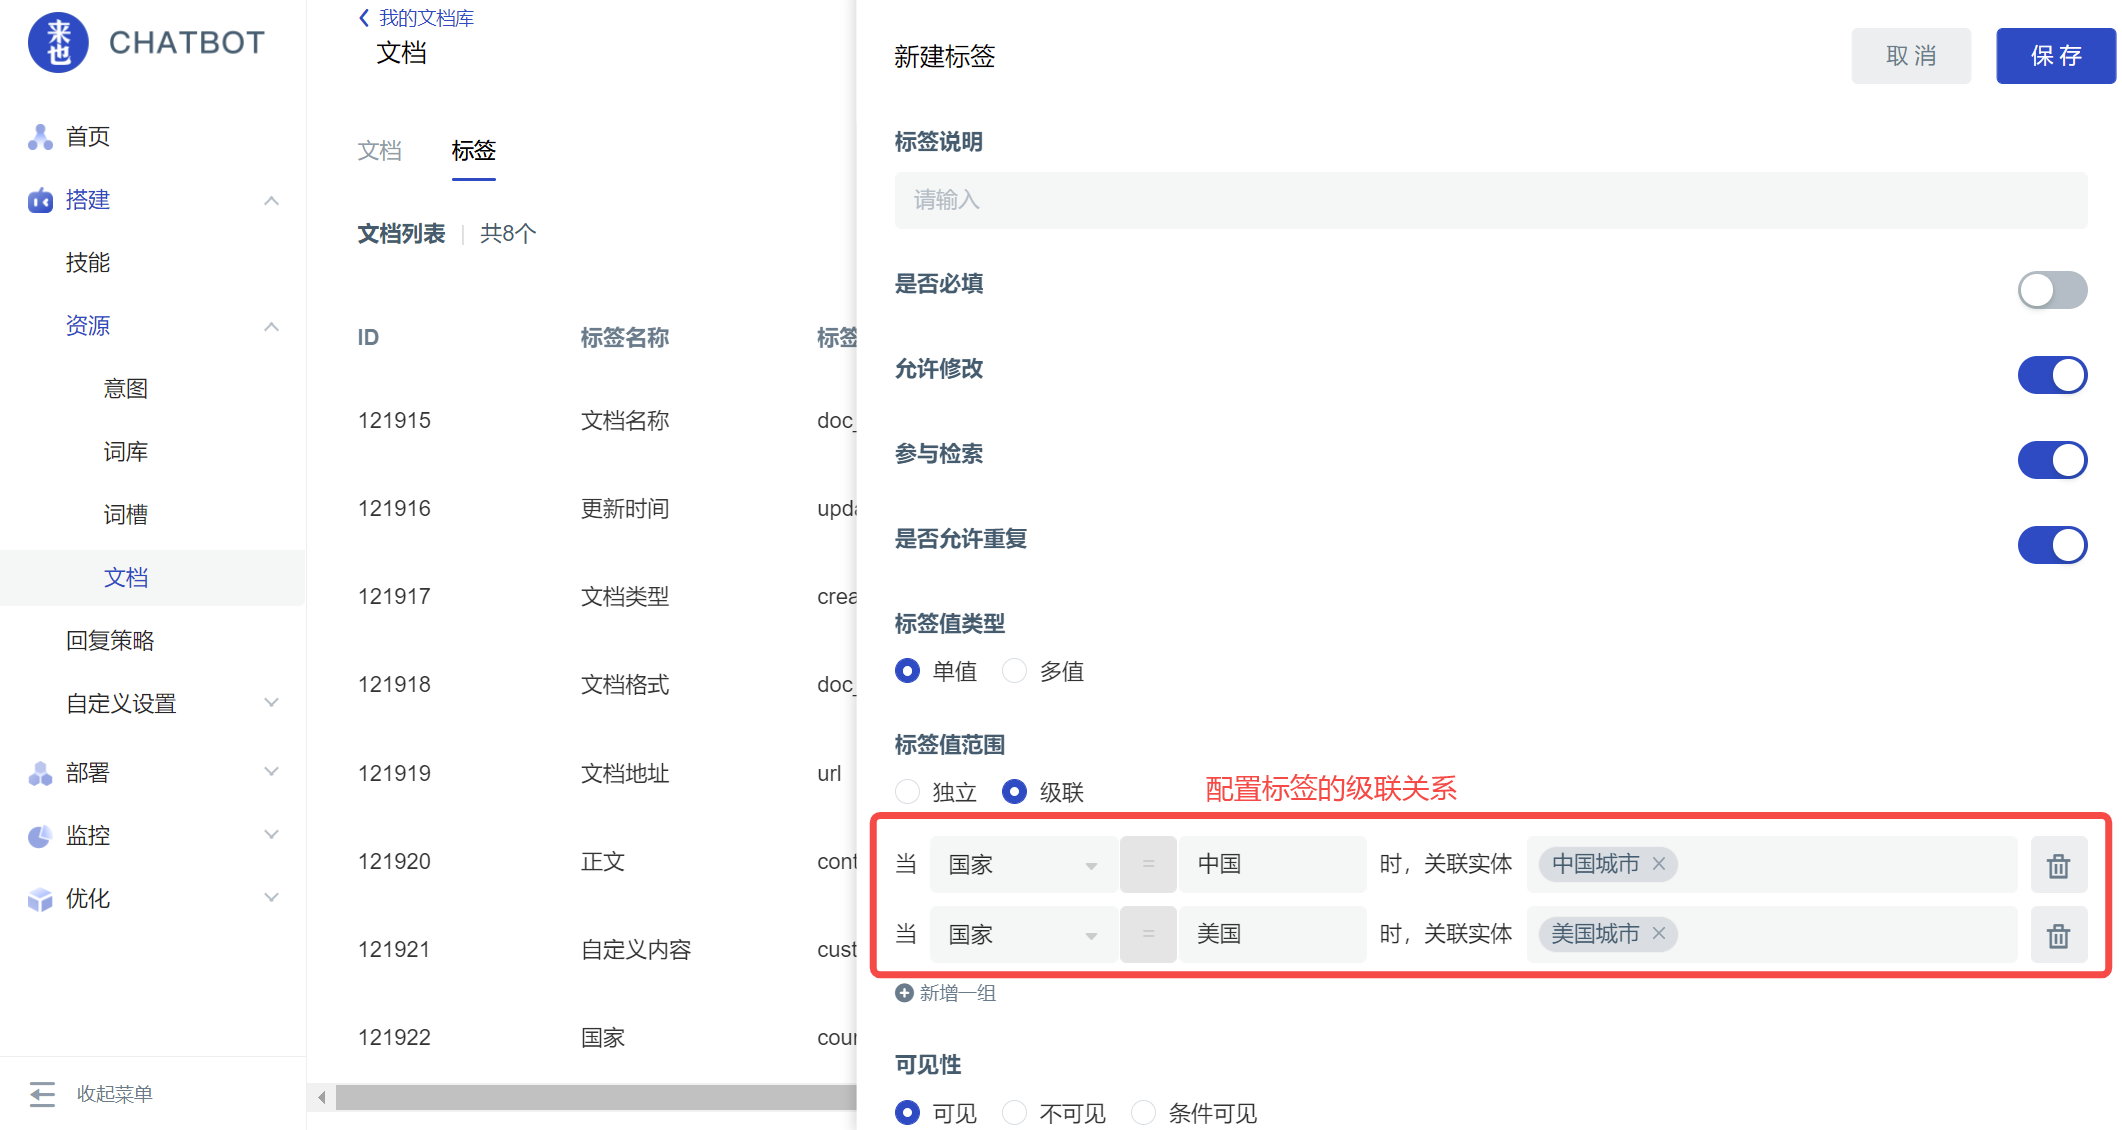Choose the 独立 value range option
The height and width of the screenshot is (1130, 2122).
click(x=908, y=792)
